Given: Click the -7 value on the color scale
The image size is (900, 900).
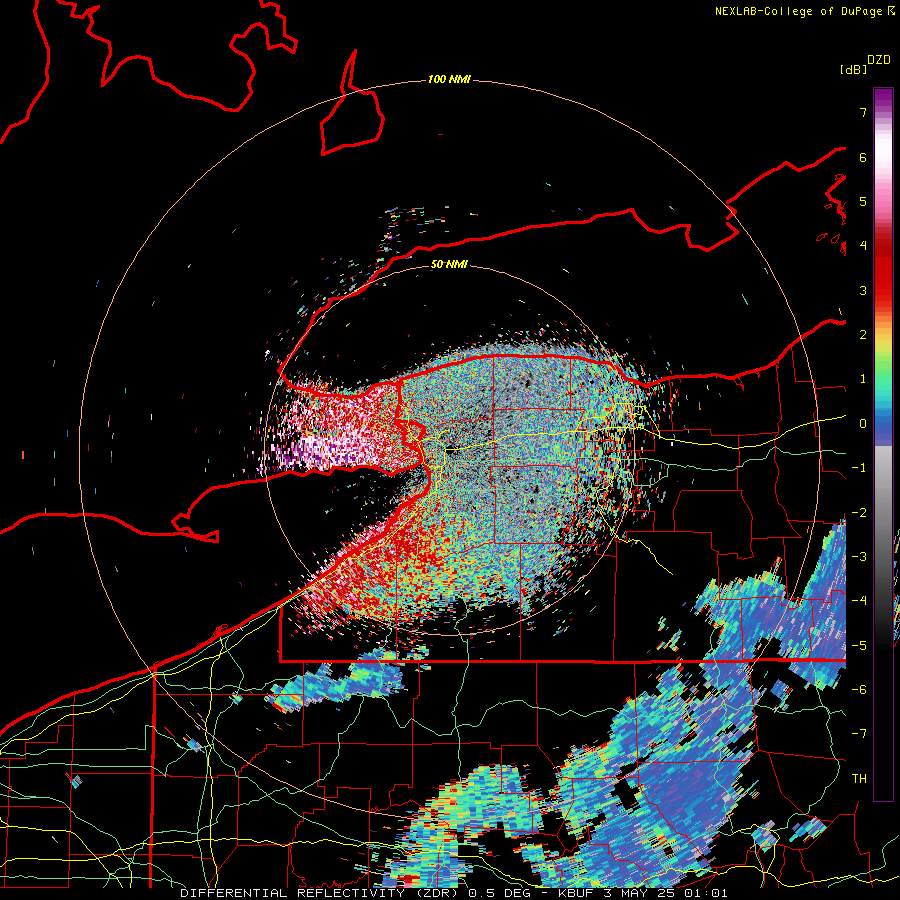Looking at the screenshot, I should coord(859,734).
